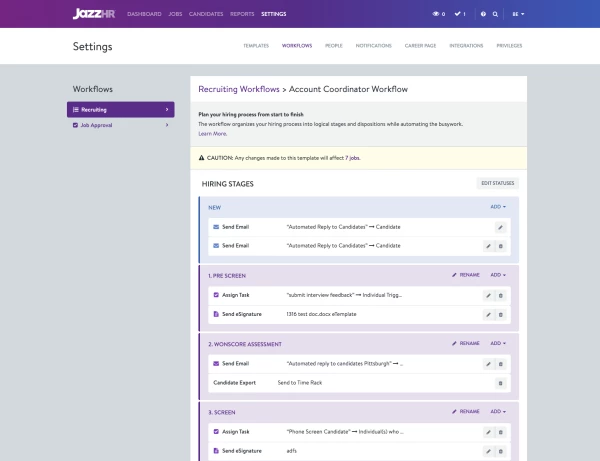Edit the Wonscore Send Email action

(488, 364)
